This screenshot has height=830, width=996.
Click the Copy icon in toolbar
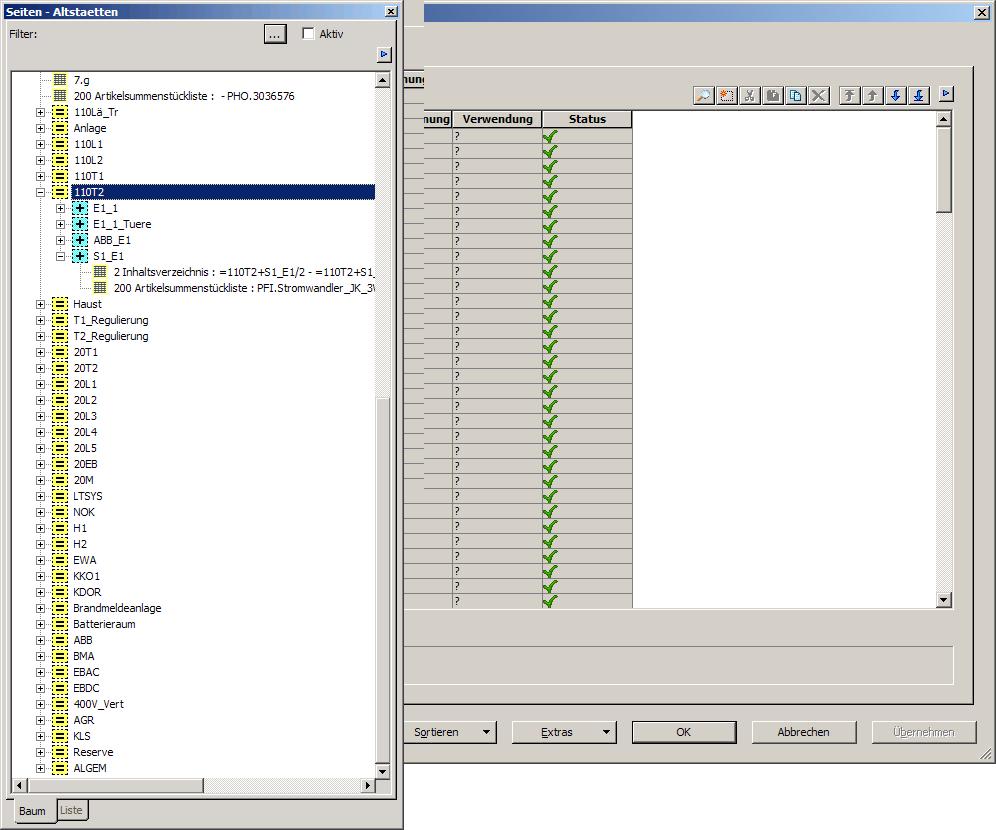point(796,95)
